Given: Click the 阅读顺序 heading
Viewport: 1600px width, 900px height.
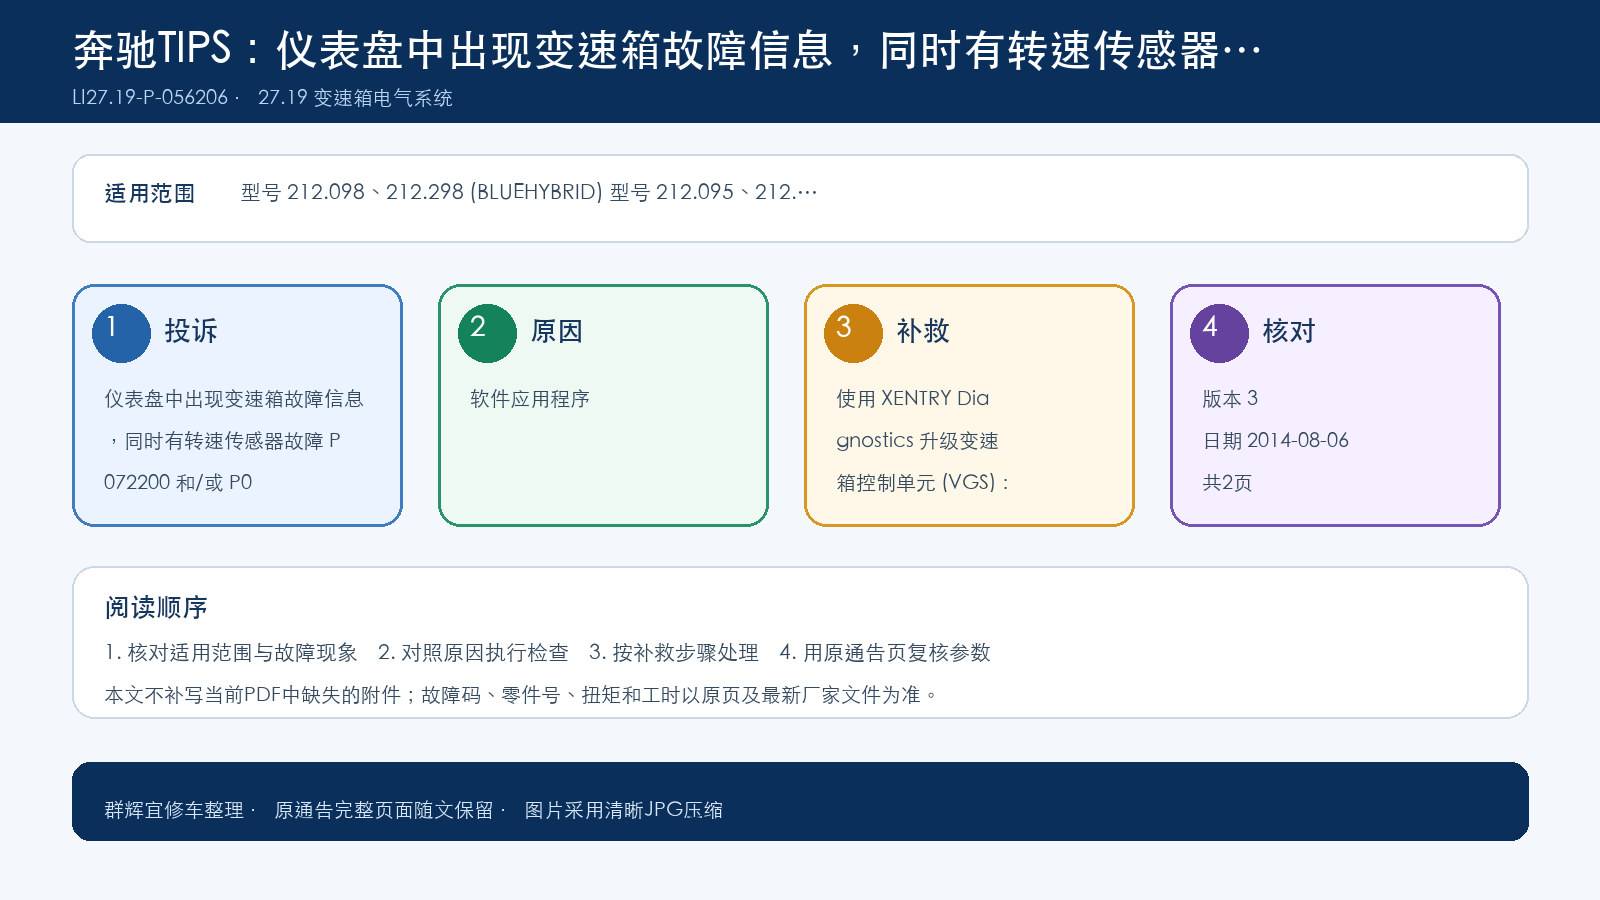Looking at the screenshot, I should point(156,607).
